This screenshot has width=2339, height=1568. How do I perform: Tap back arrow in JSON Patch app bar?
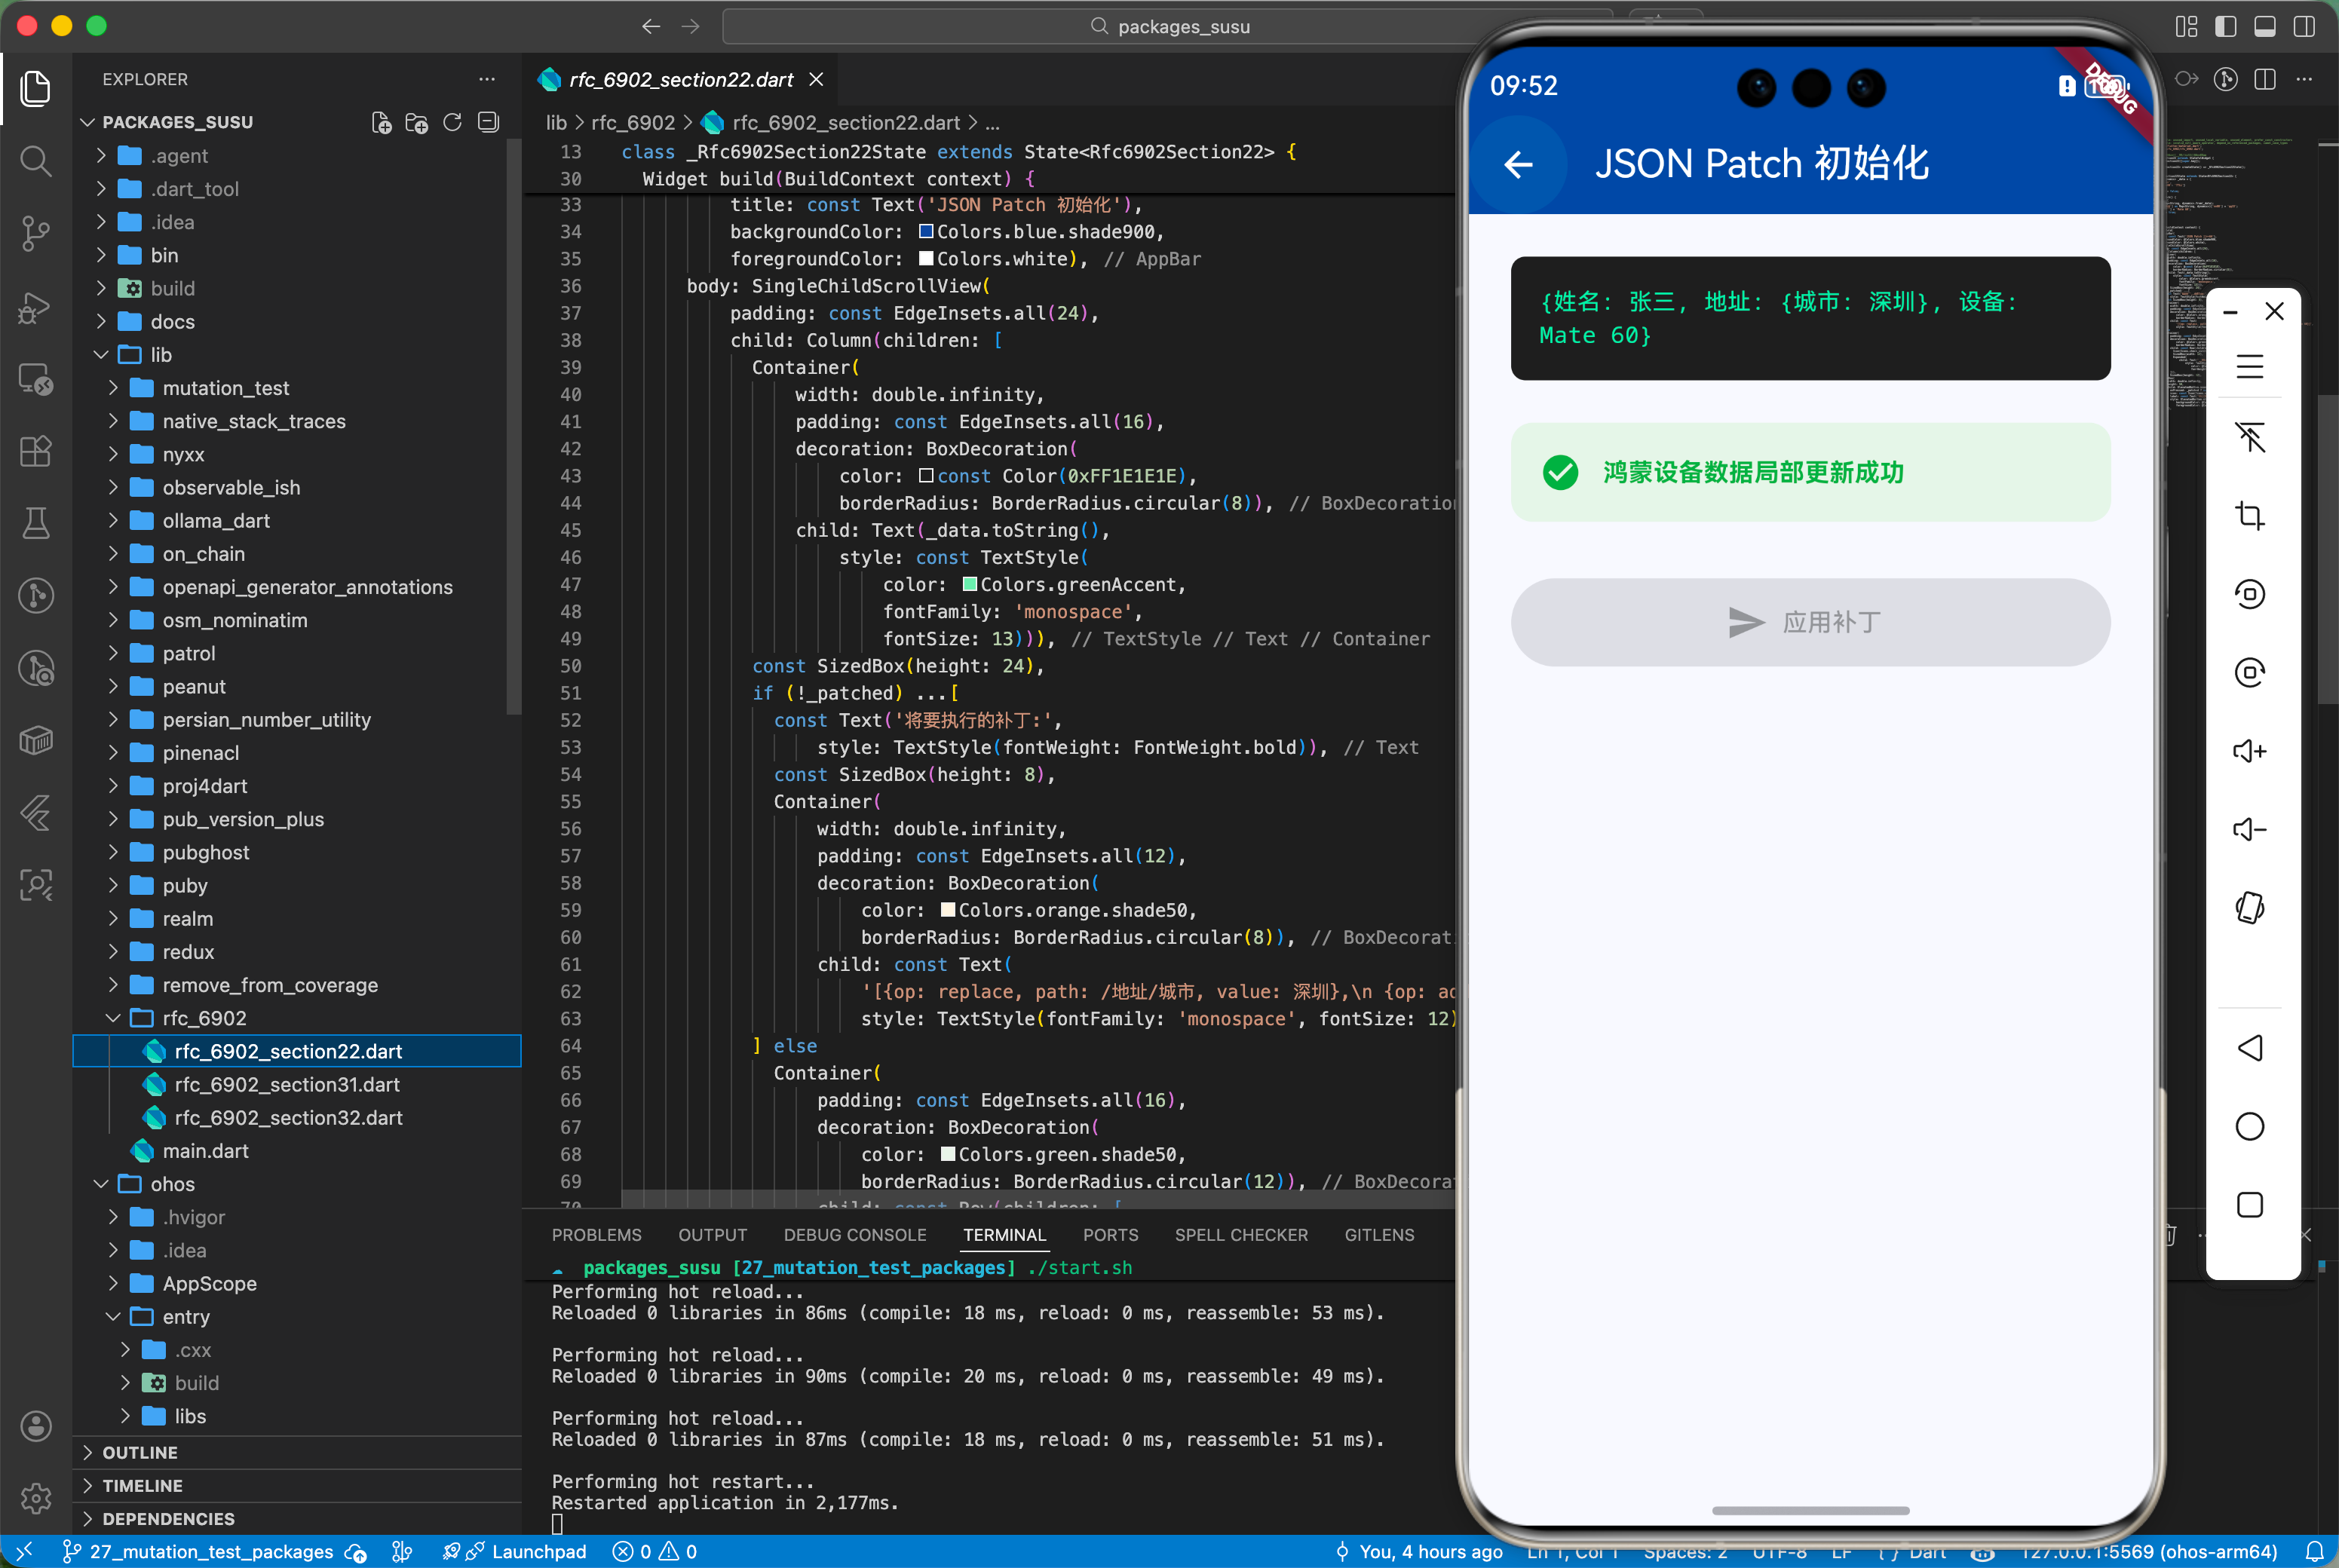[x=1518, y=164]
